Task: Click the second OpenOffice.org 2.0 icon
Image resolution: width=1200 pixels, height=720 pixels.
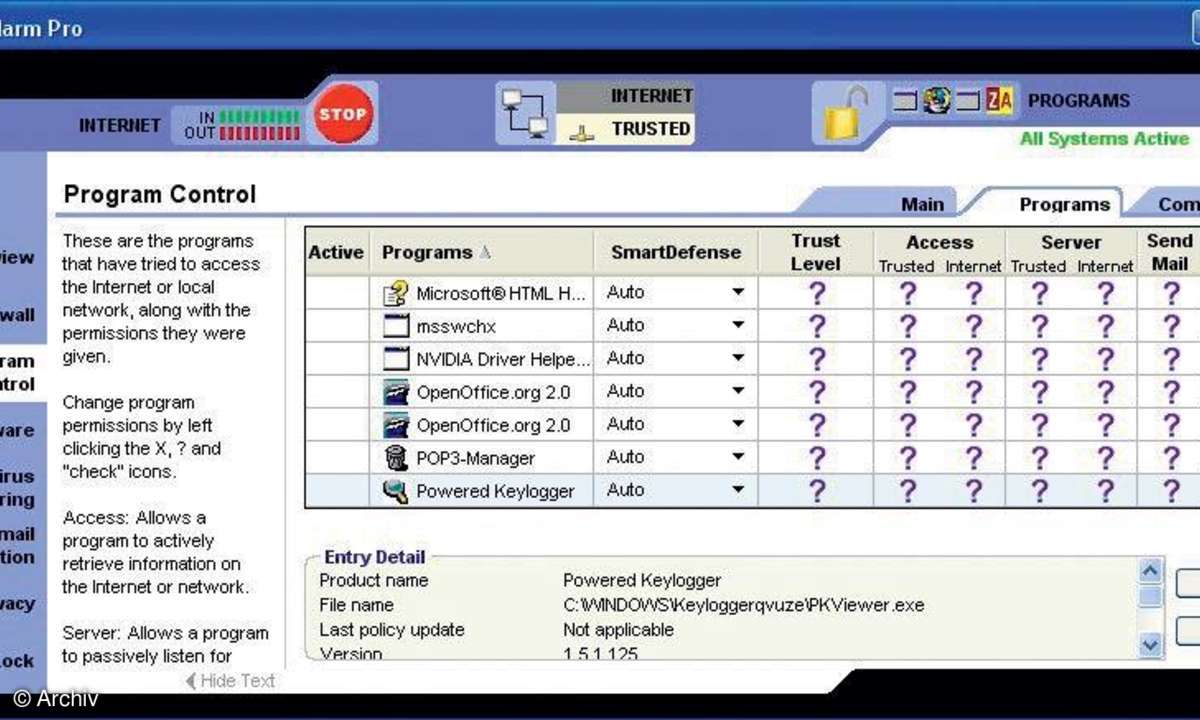Action: tap(397, 425)
